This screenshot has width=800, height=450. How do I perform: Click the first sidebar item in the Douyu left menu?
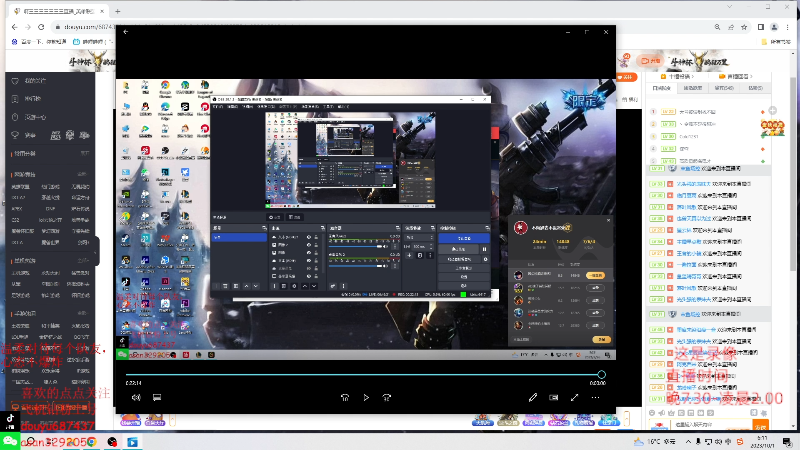point(50,81)
